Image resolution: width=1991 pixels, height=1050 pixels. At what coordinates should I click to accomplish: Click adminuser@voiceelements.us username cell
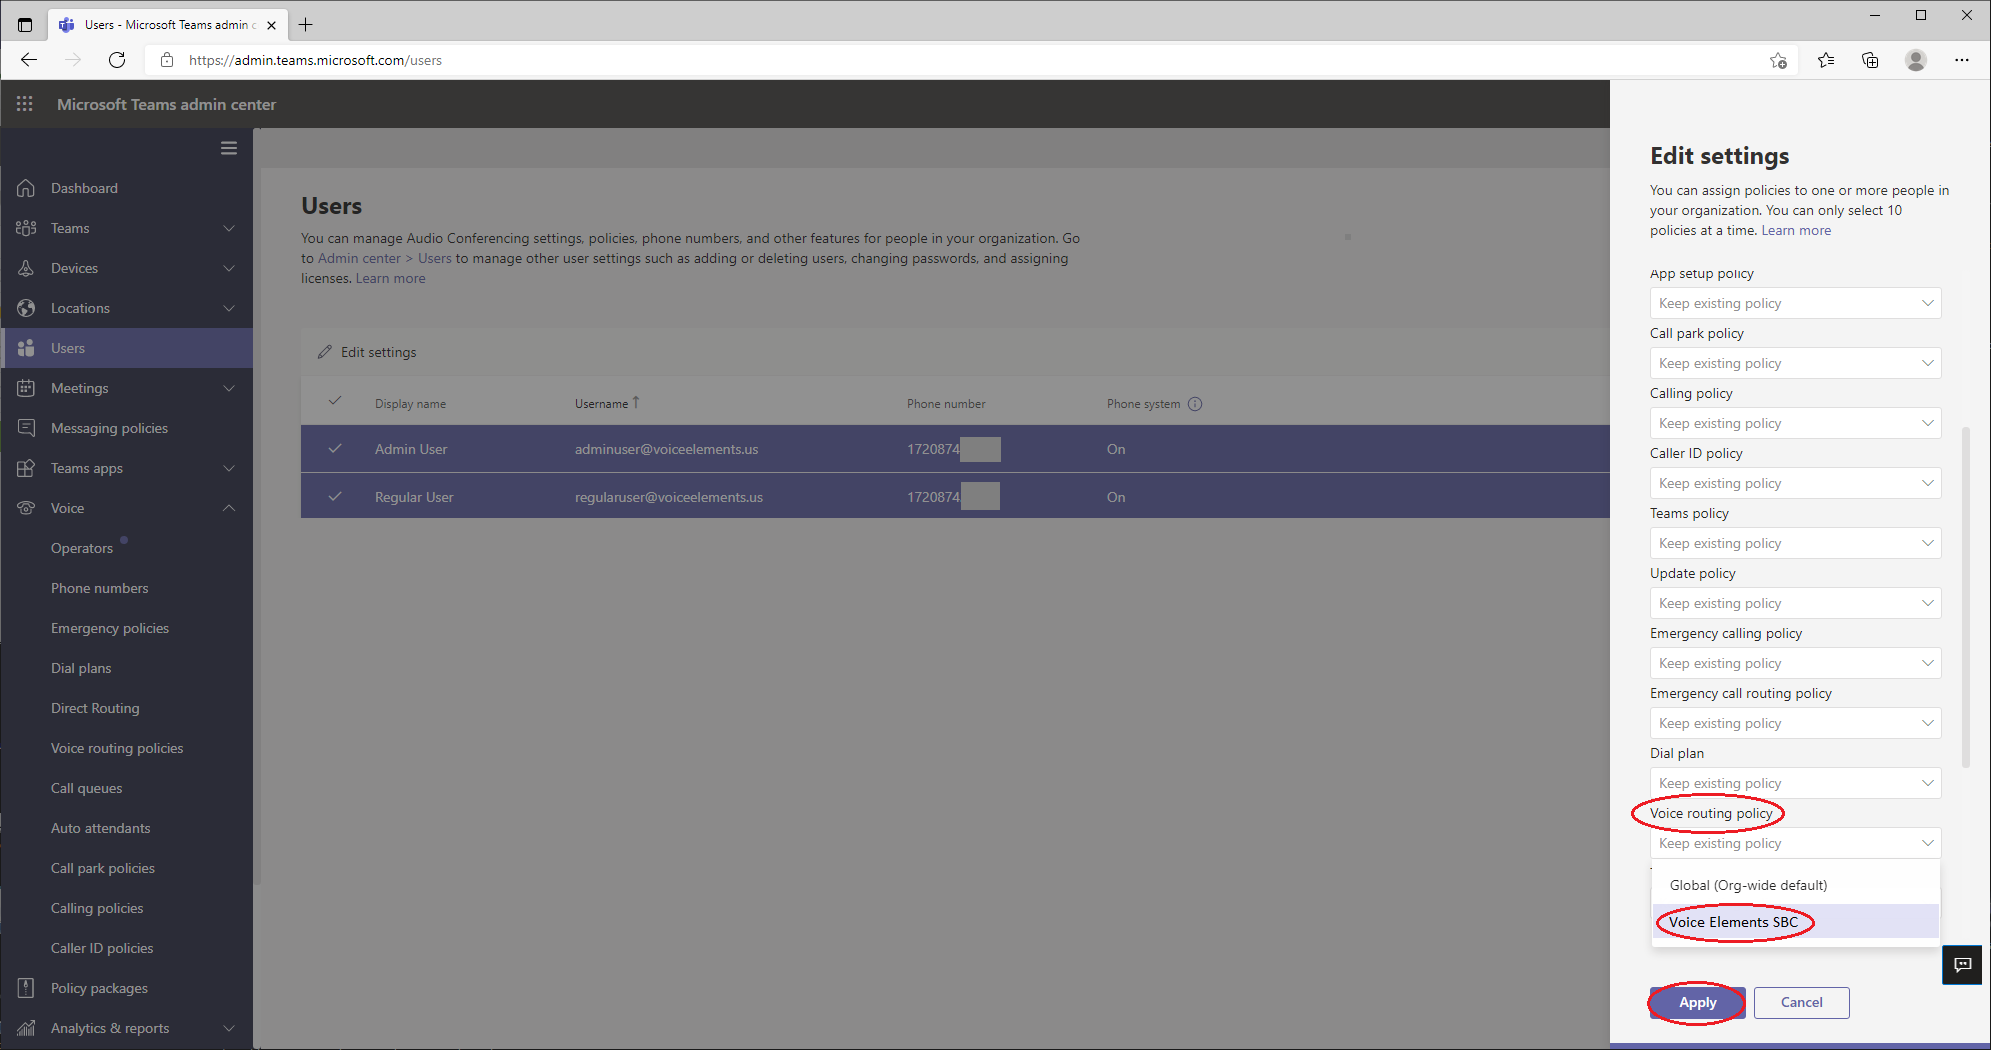(666, 449)
